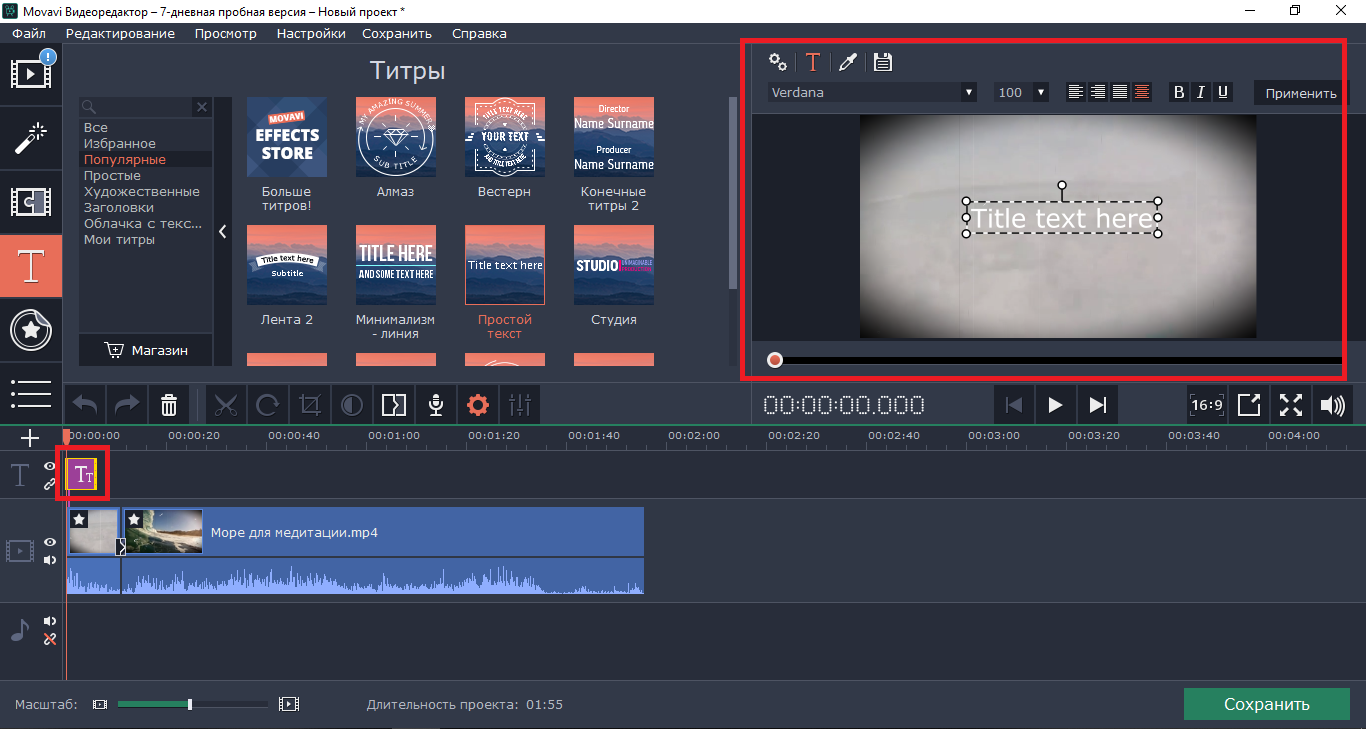This screenshot has width=1366, height=729.
Task: Collapse titles category panel with chevron
Action: (223, 231)
